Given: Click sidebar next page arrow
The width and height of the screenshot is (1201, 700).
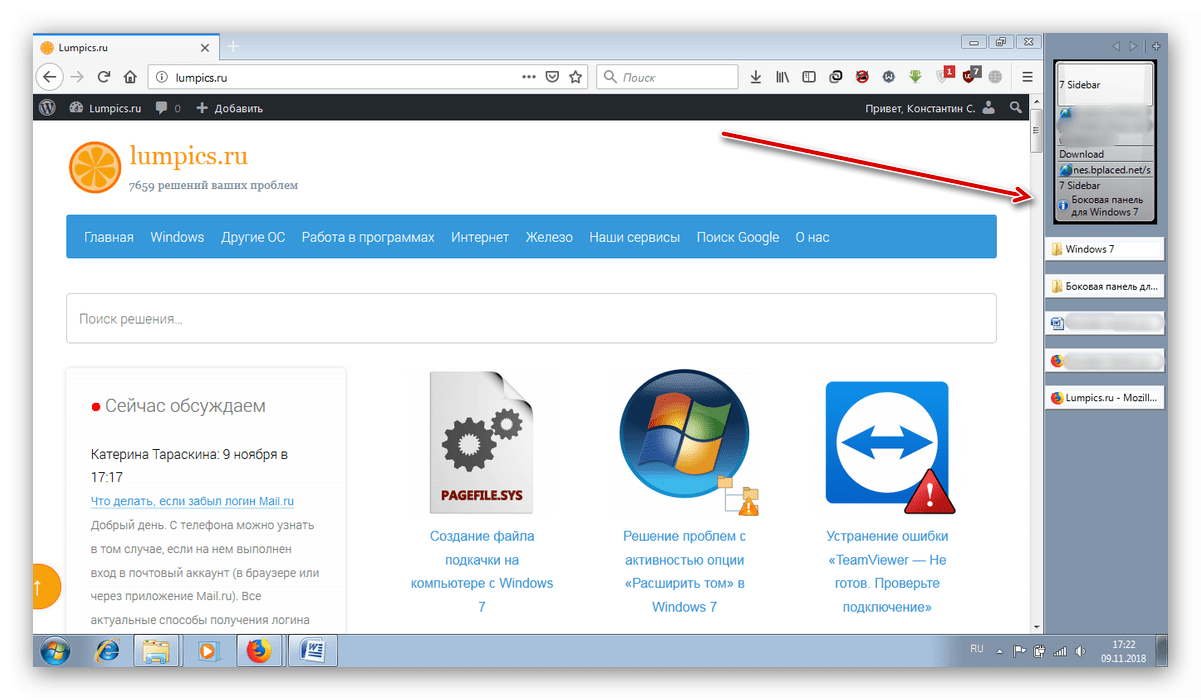Looking at the screenshot, I should click(x=1133, y=46).
